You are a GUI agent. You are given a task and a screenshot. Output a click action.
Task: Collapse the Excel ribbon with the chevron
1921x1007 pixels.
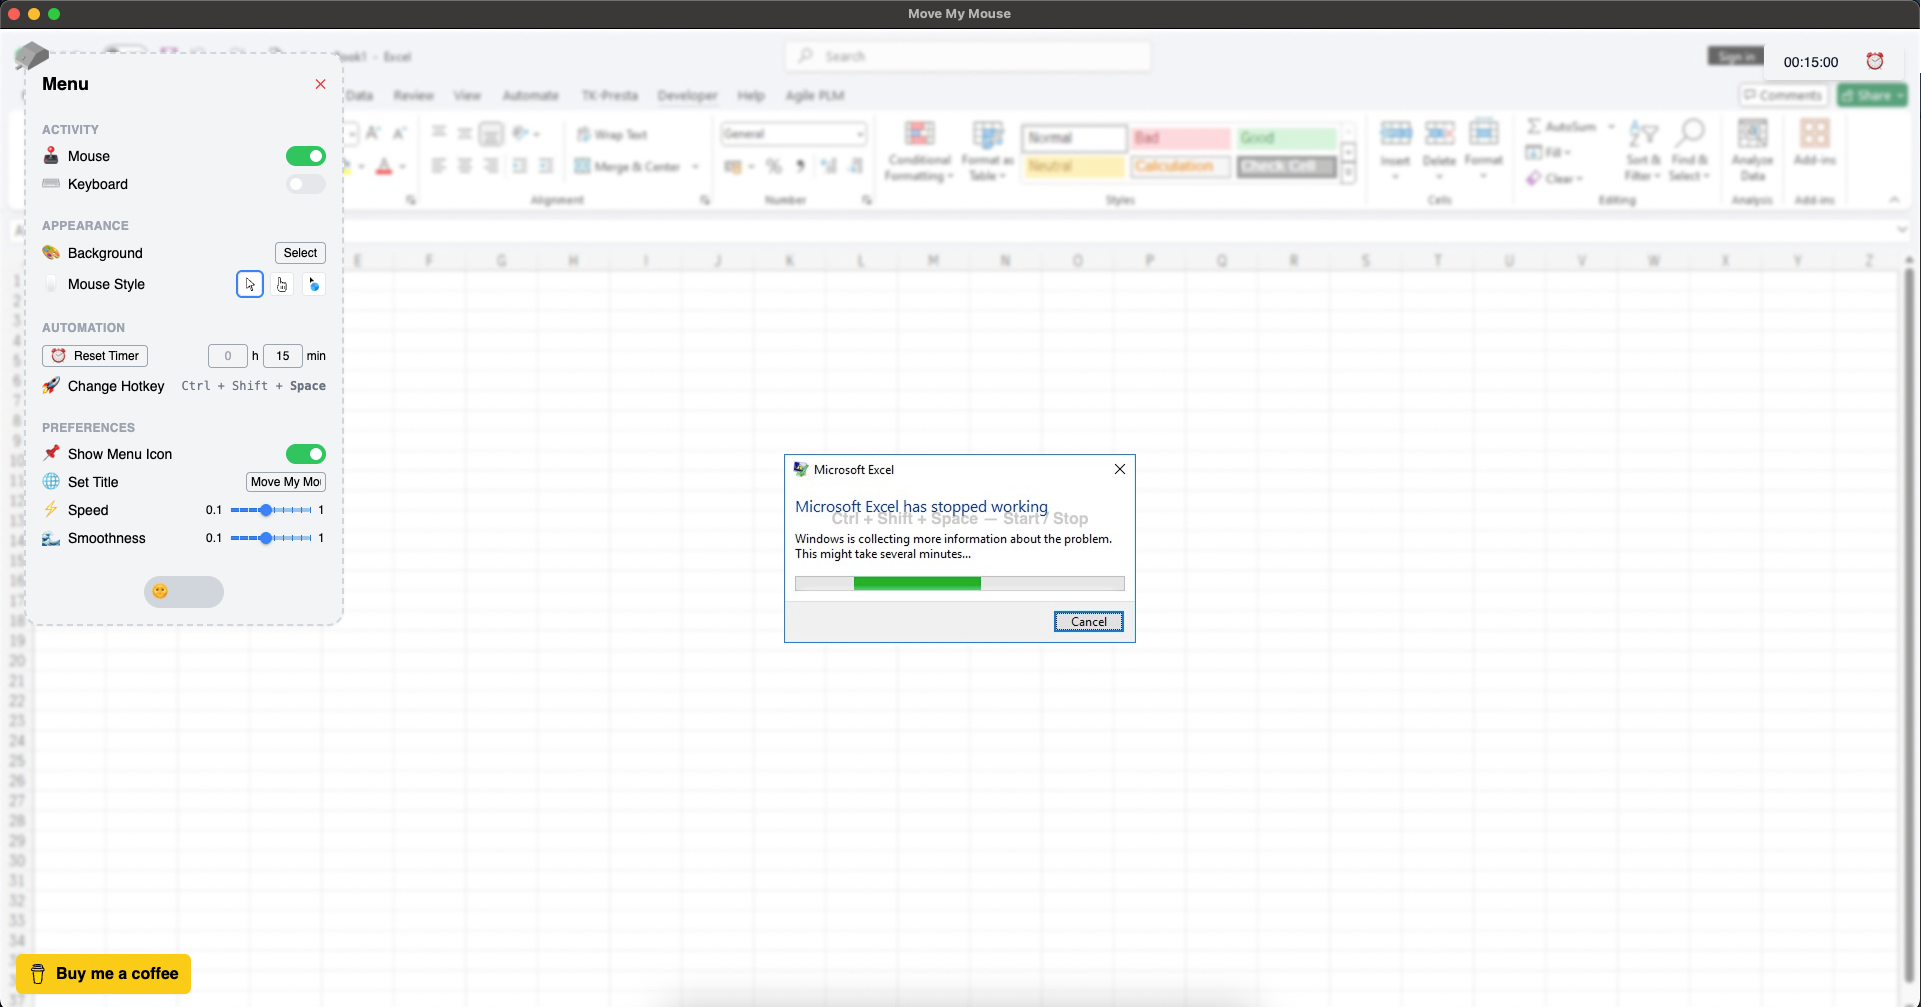pyautogui.click(x=1894, y=200)
